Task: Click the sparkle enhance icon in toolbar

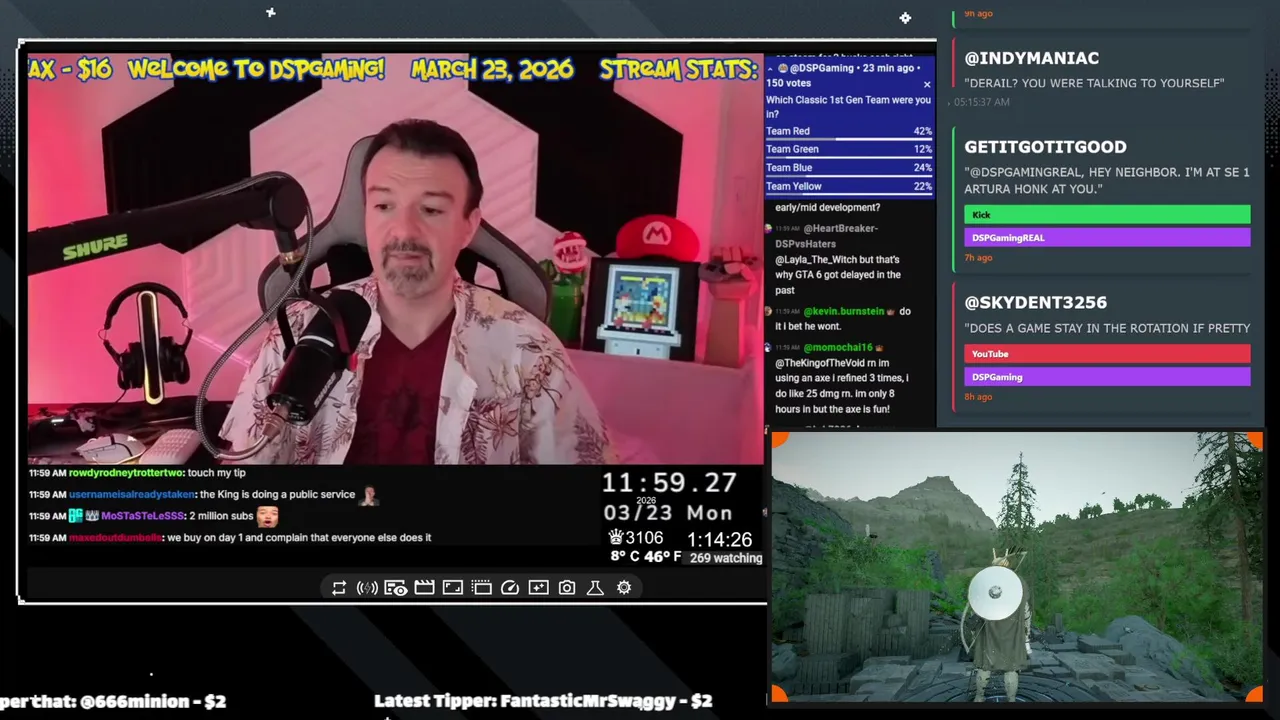Action: [x=539, y=588]
